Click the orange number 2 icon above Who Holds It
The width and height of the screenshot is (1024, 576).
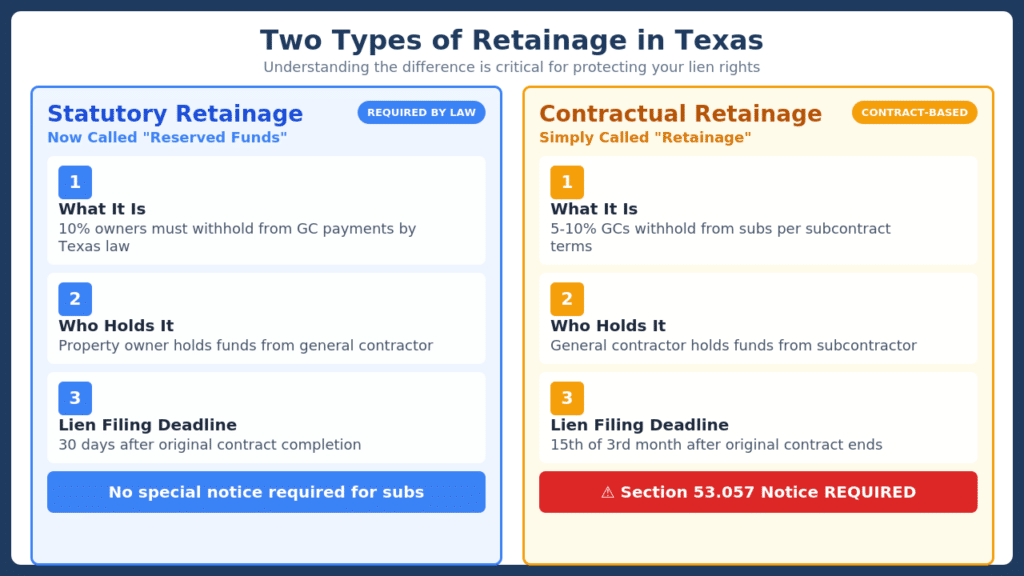[567, 299]
